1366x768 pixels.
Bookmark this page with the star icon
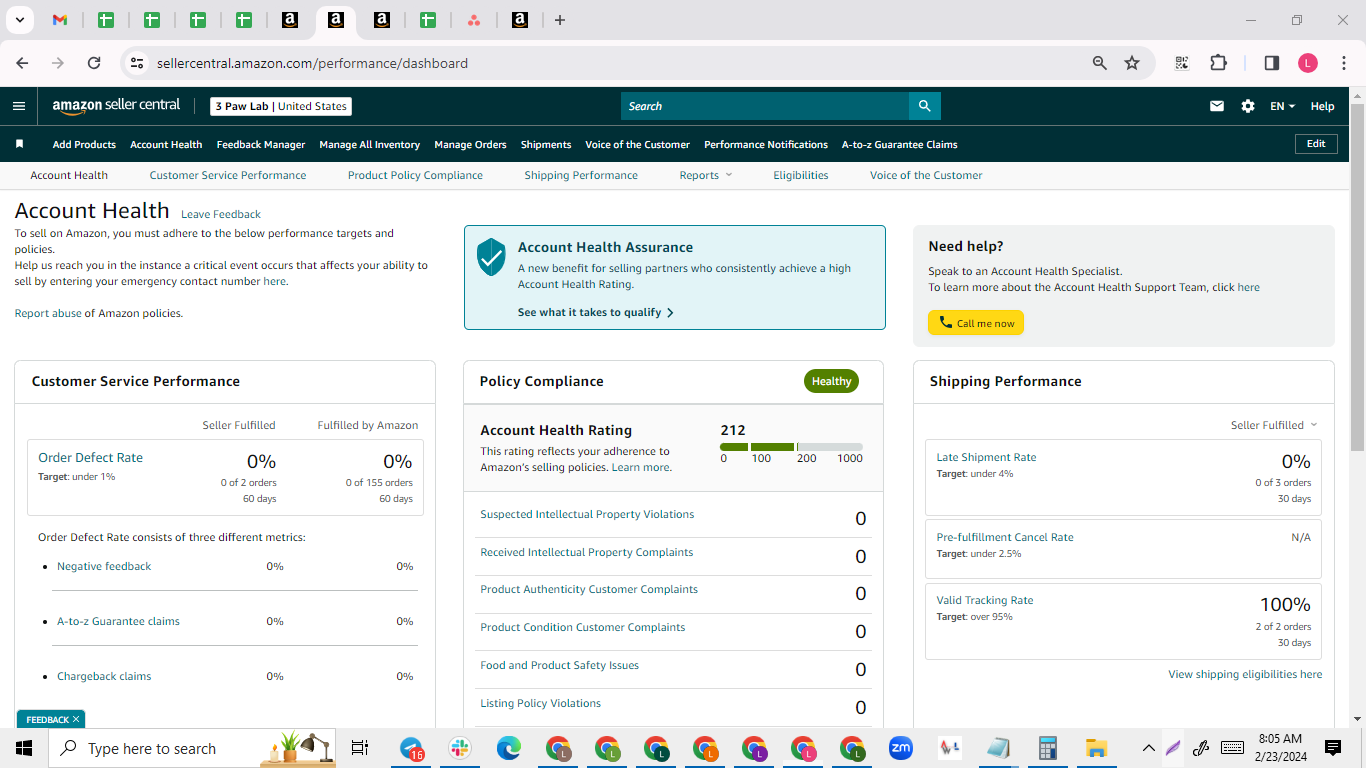[x=1132, y=63]
